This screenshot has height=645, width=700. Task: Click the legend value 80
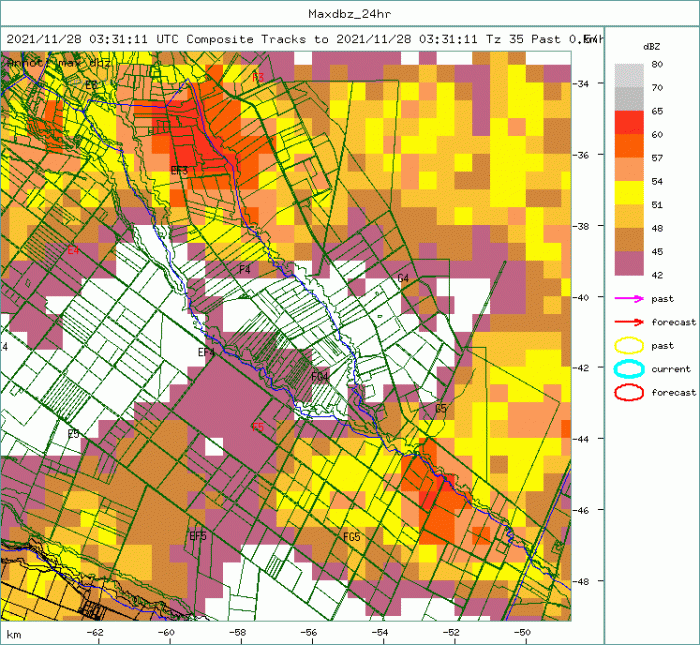pos(657,64)
